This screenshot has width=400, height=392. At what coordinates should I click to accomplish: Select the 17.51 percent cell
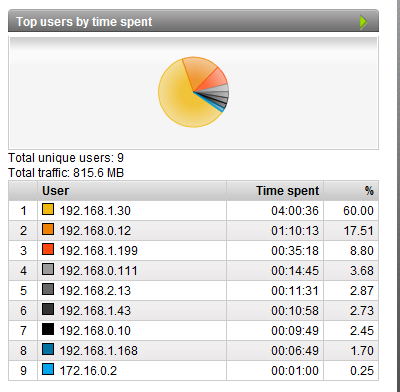tap(358, 231)
